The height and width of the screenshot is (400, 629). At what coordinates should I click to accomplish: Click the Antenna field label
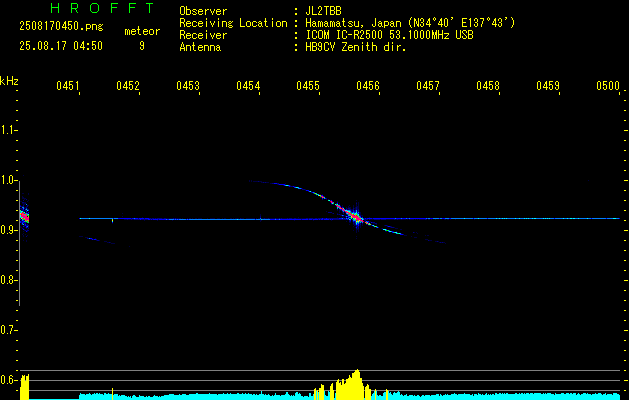tap(200, 47)
